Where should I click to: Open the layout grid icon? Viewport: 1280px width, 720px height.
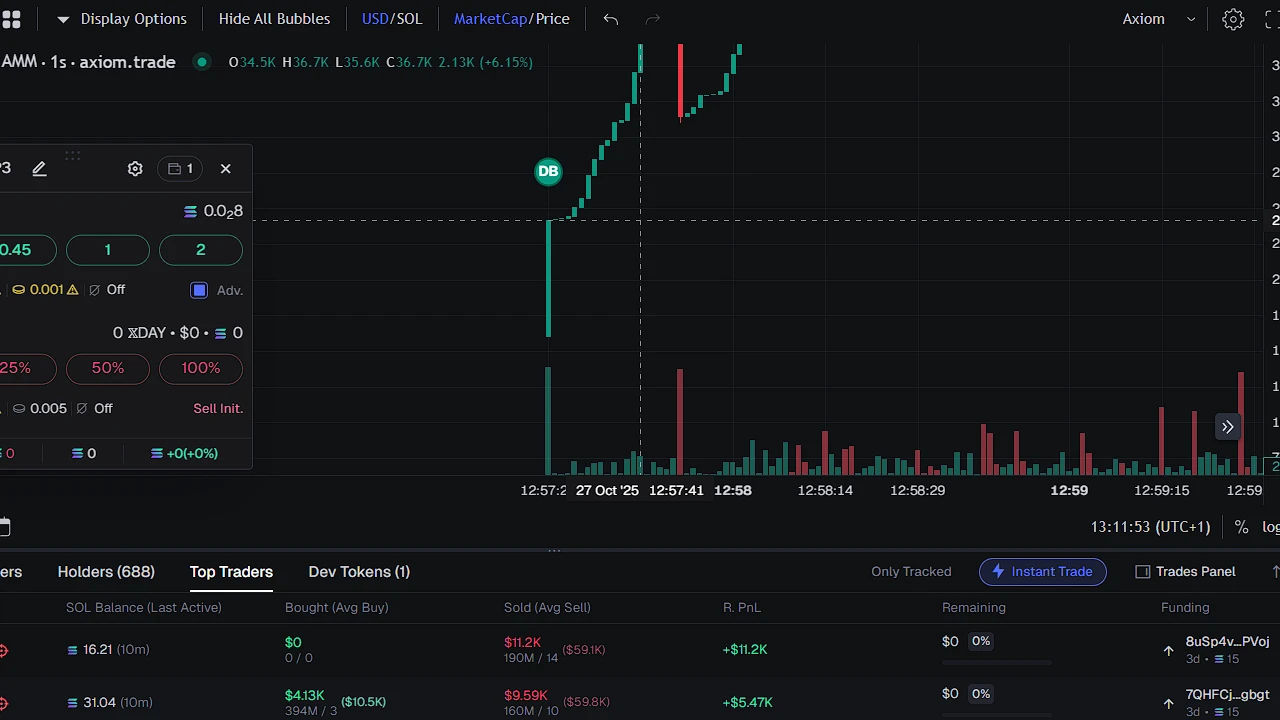11,19
